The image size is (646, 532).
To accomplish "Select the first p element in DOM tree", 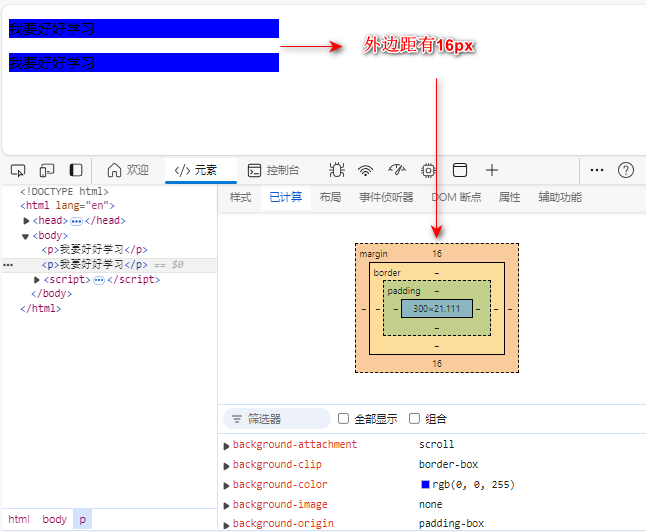I will click(94, 250).
